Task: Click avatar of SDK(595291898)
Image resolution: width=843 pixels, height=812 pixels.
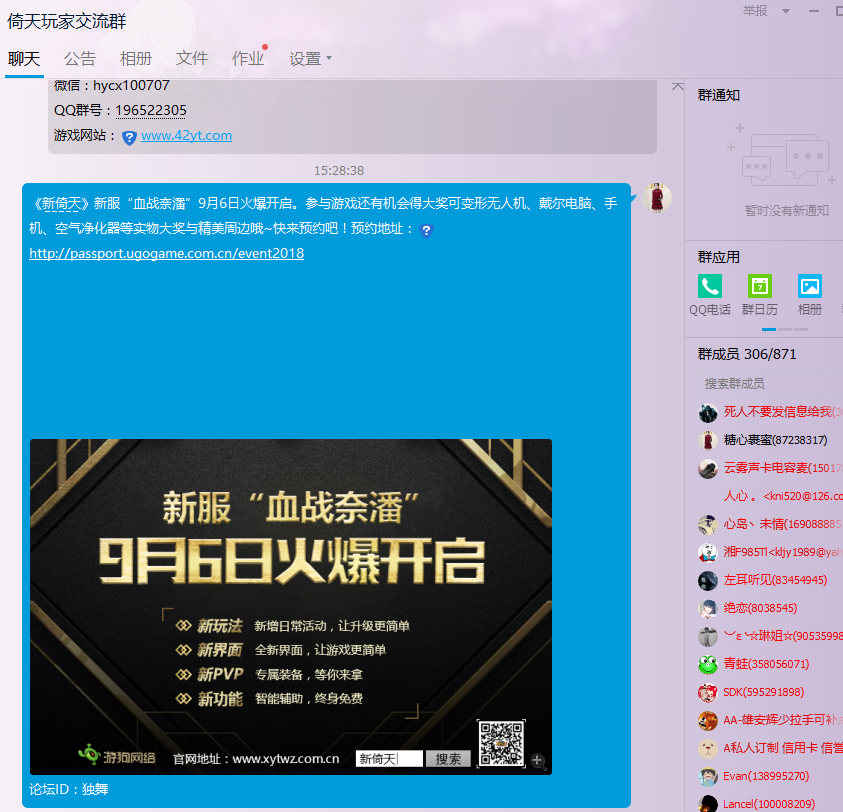Action: point(708,693)
